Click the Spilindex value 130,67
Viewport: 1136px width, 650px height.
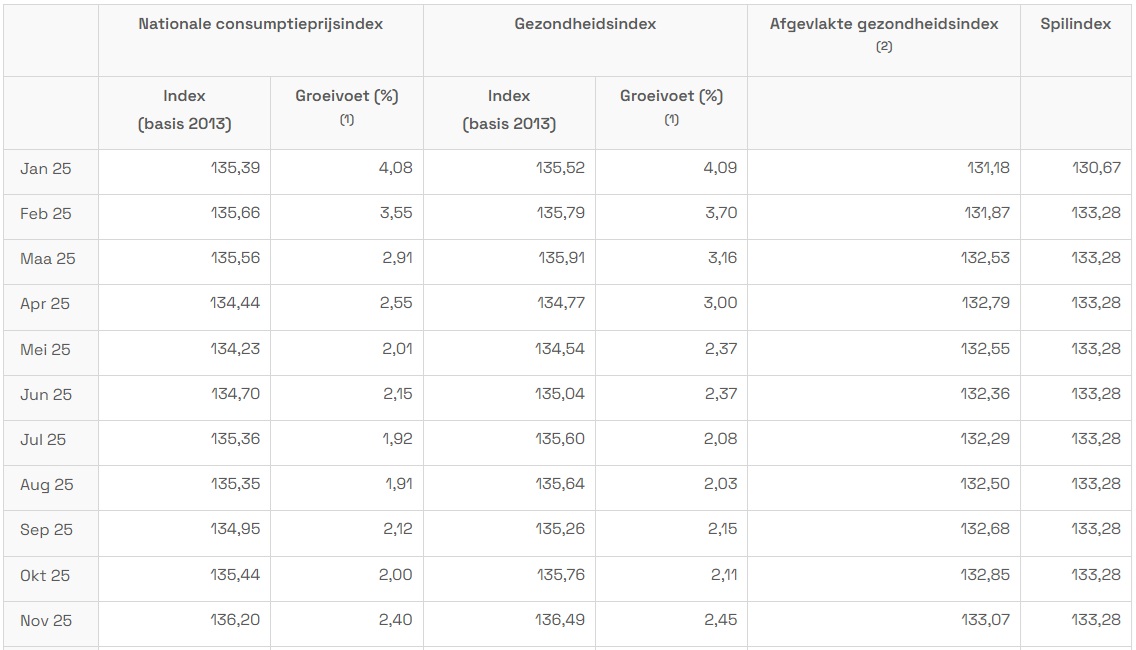pyautogui.click(x=1096, y=168)
